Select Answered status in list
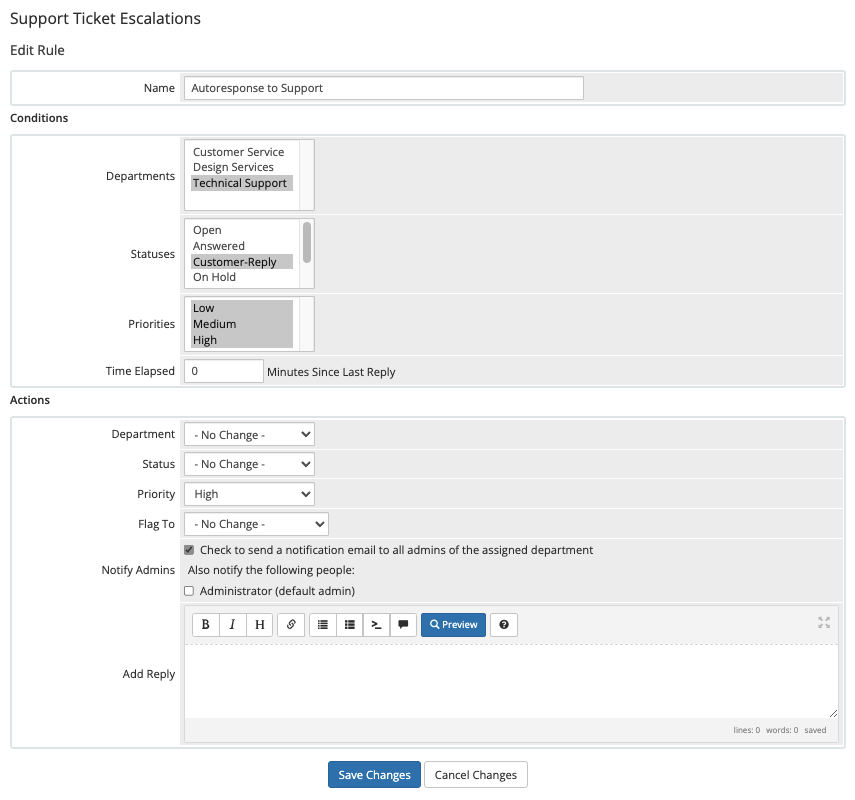 pos(242,246)
